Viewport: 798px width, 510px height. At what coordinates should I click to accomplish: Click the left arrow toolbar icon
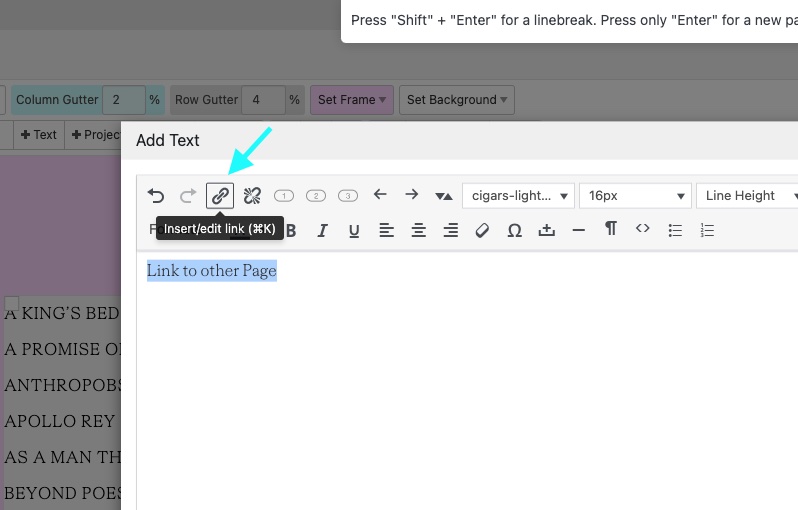(380, 194)
